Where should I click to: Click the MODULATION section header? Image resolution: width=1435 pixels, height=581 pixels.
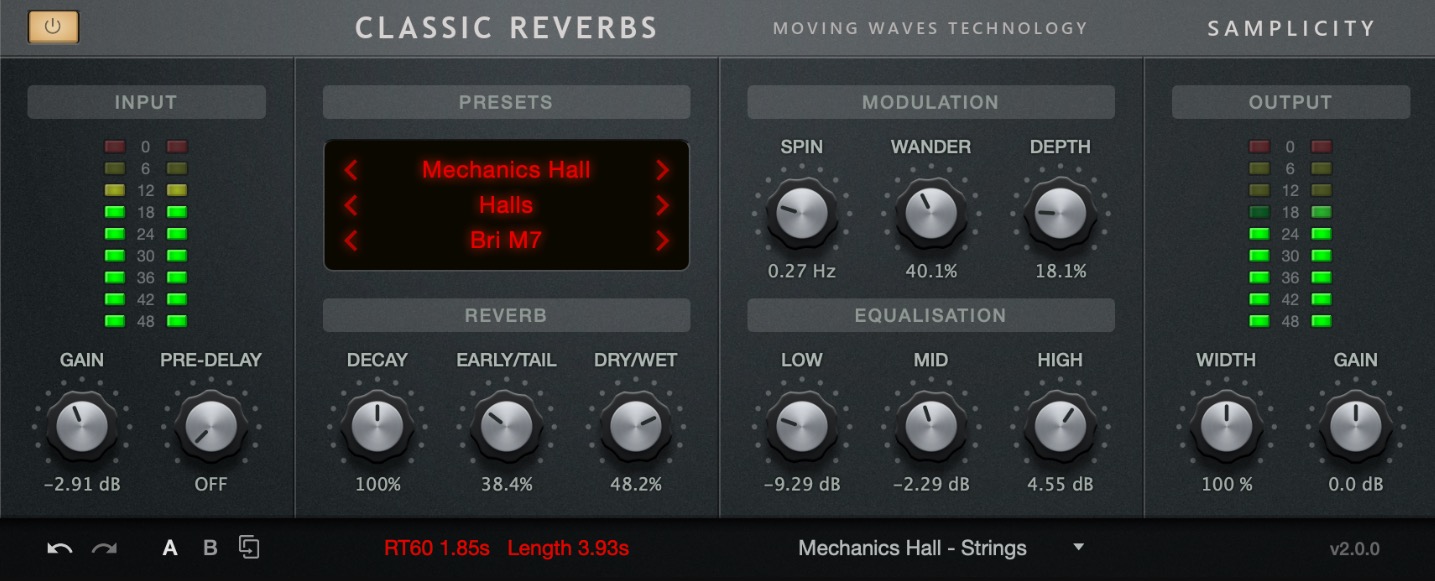[x=931, y=102]
